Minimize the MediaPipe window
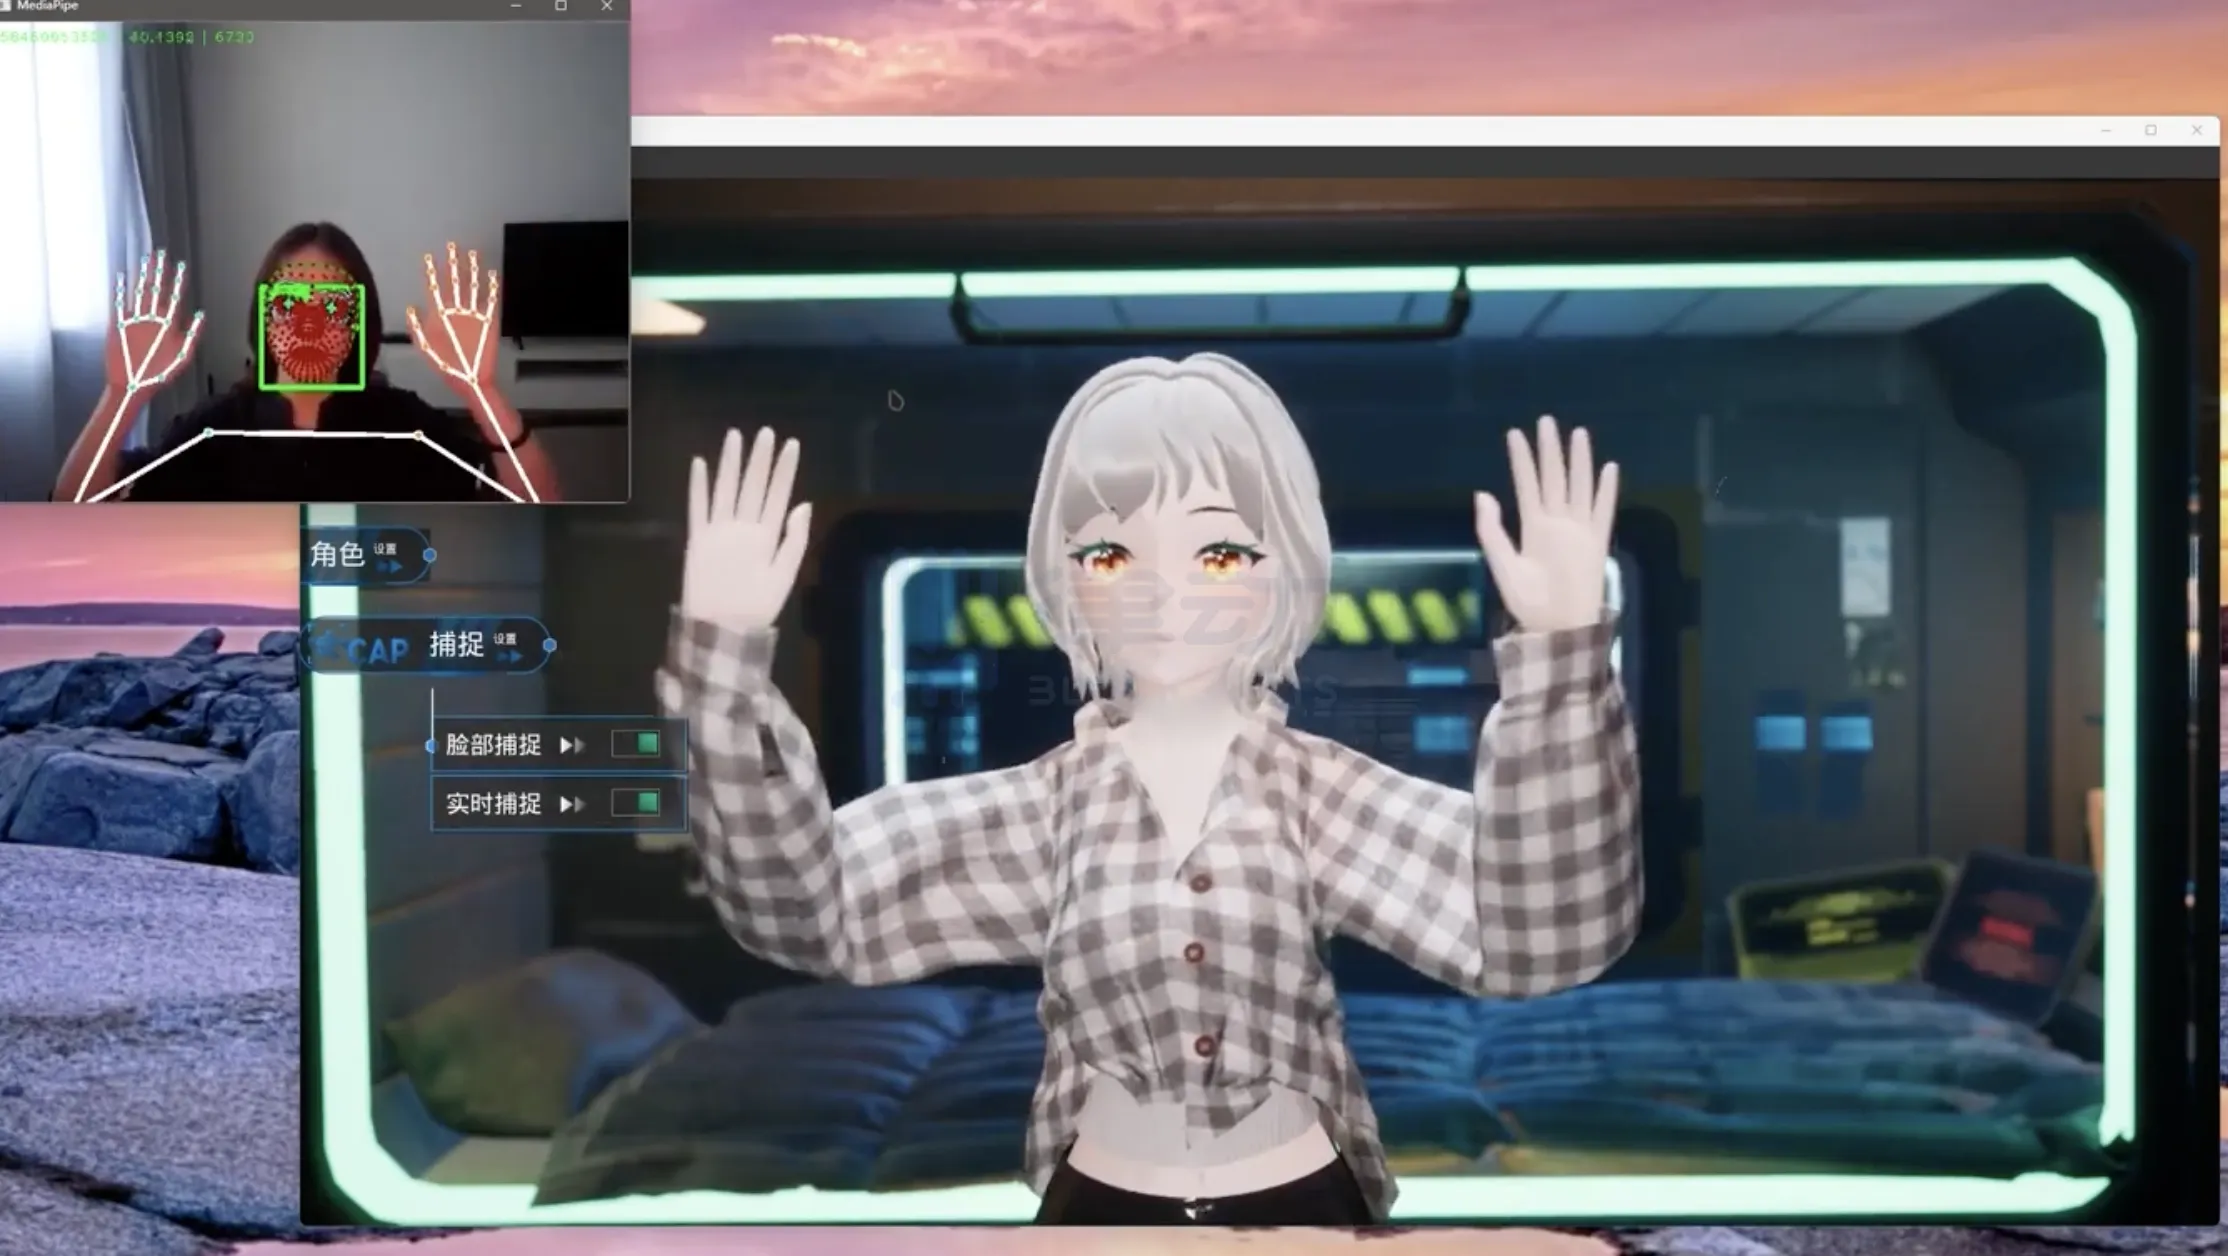The image size is (2228, 1256). tap(516, 6)
